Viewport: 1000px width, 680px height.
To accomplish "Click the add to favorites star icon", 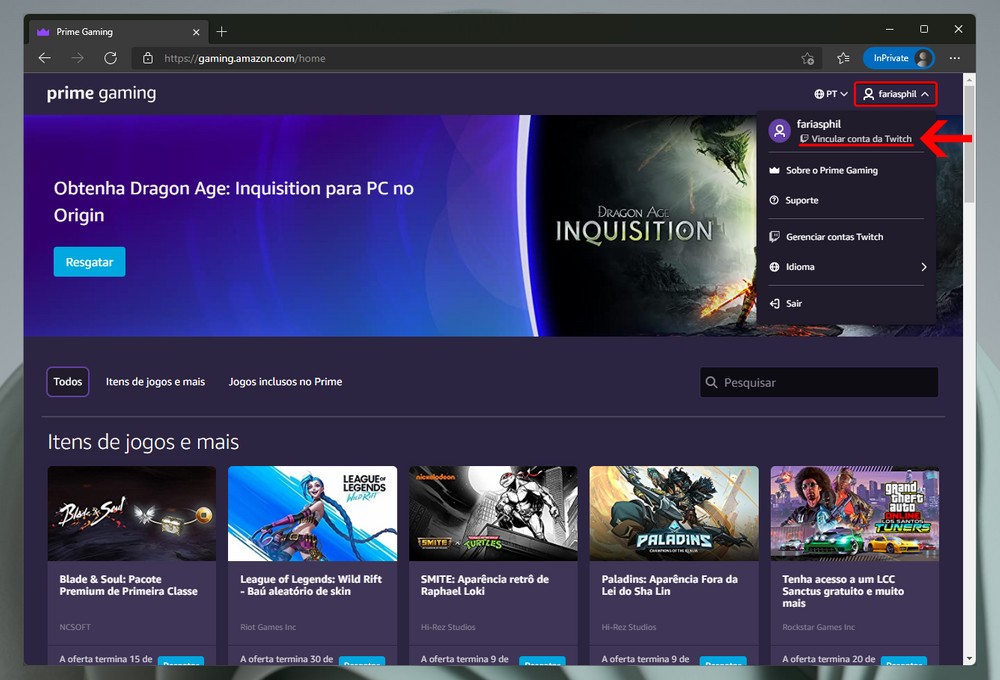I will point(807,58).
